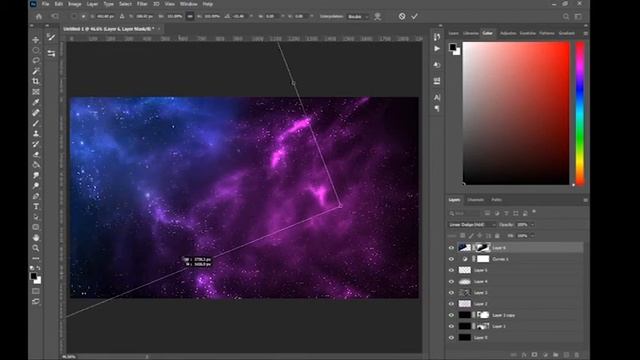This screenshot has height=360, width=640.
Task: Commit the transform with checkmark
Action: 415,16
